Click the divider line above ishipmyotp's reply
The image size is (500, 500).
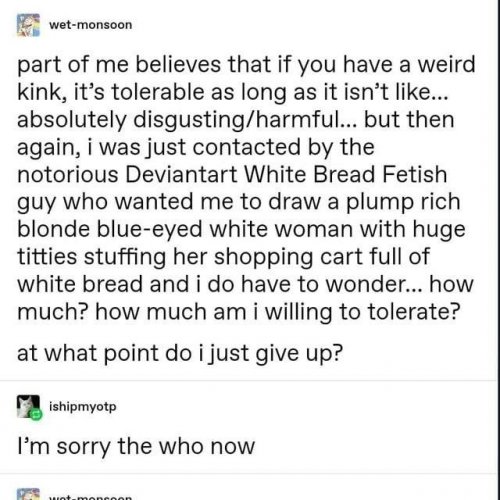pos(249,380)
